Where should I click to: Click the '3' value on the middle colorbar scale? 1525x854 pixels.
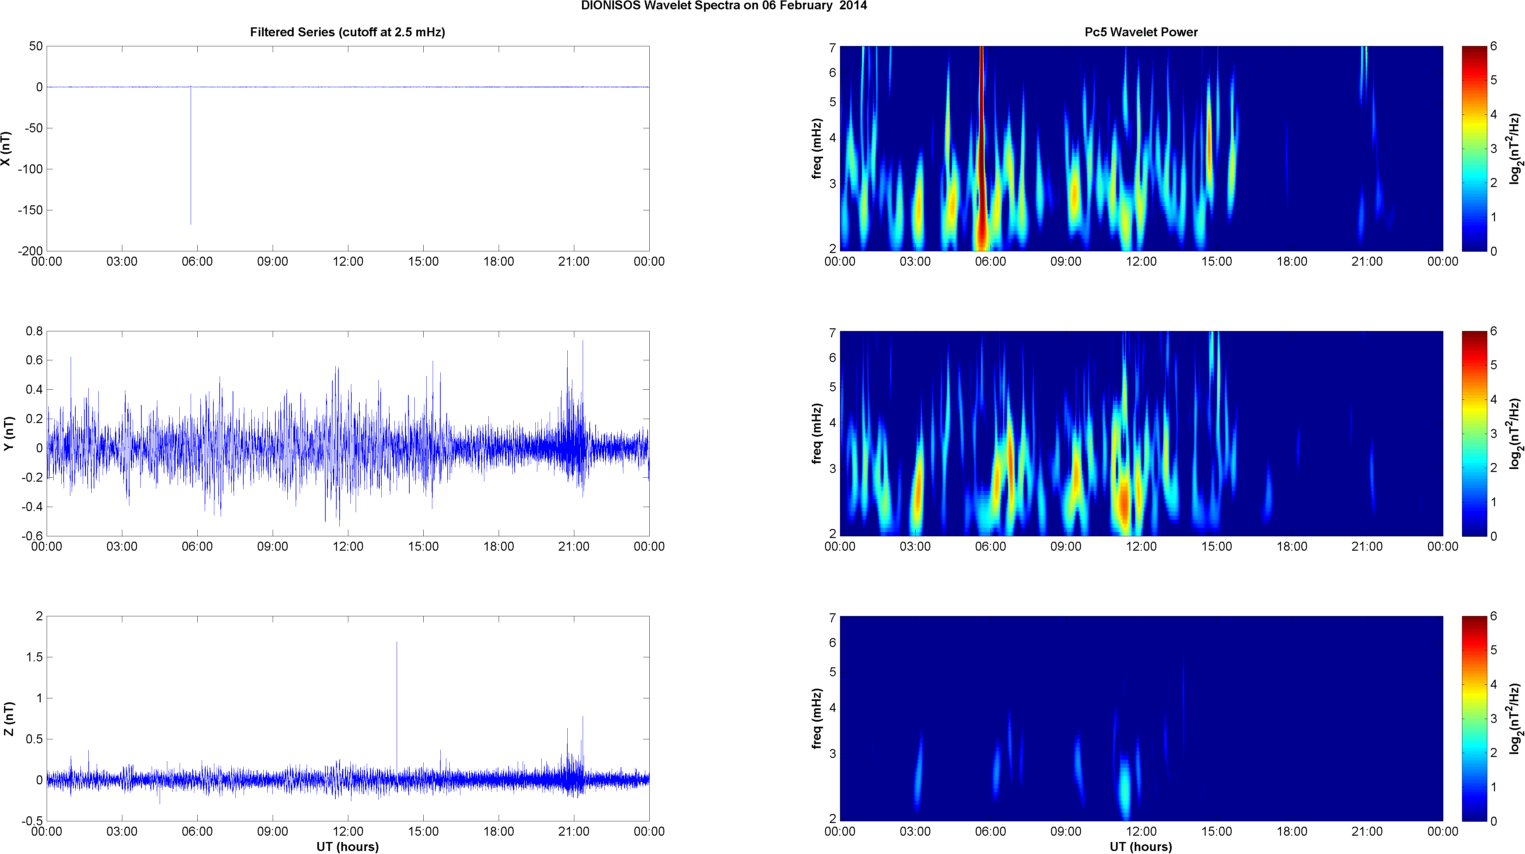point(1494,434)
